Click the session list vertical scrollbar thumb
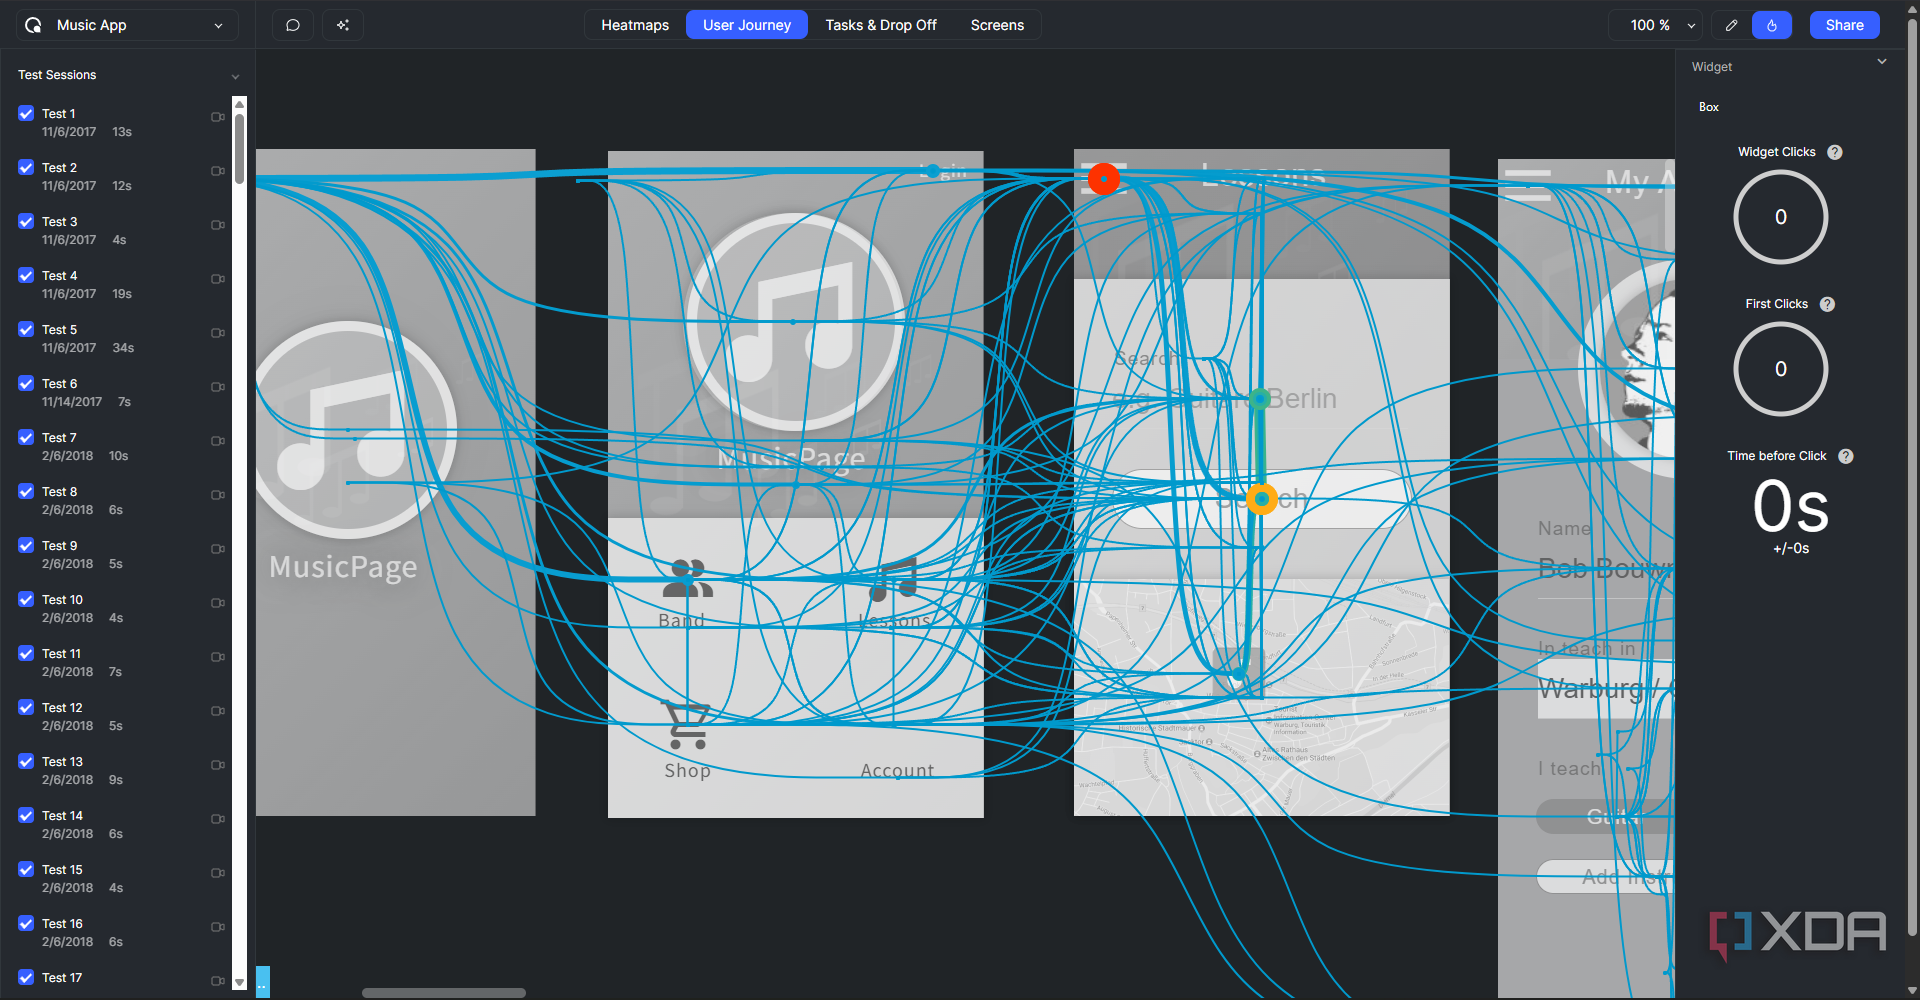Image resolution: width=1920 pixels, height=1000 pixels. [239, 148]
